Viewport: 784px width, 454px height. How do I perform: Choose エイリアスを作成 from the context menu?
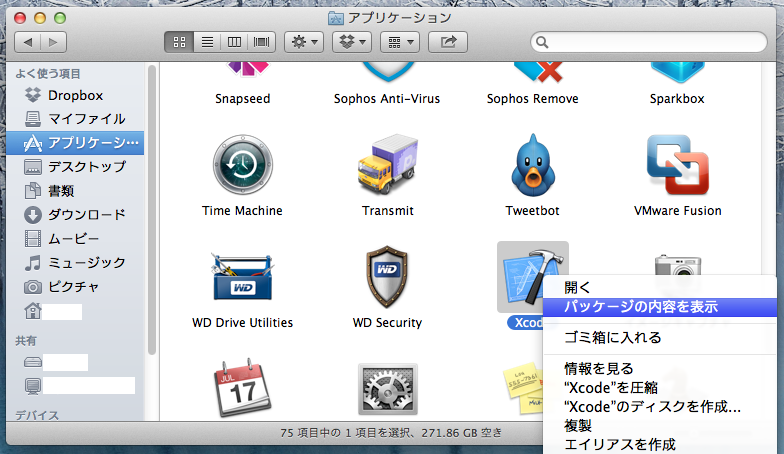(x=660, y=444)
